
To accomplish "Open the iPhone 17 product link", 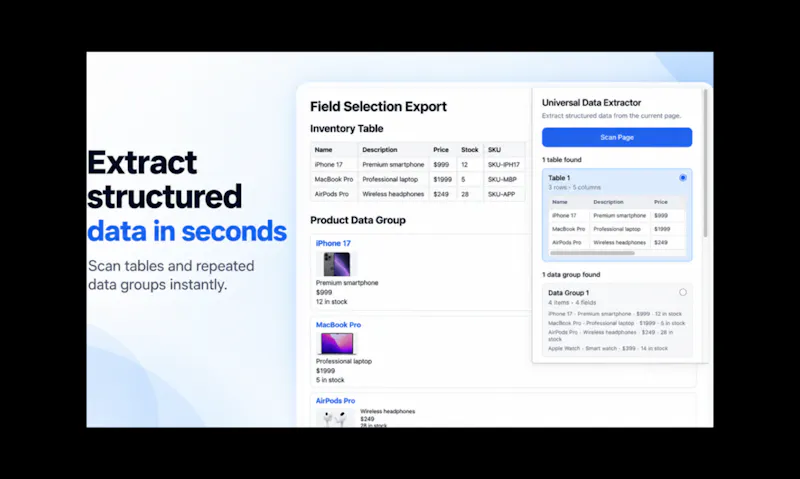I will point(333,243).
